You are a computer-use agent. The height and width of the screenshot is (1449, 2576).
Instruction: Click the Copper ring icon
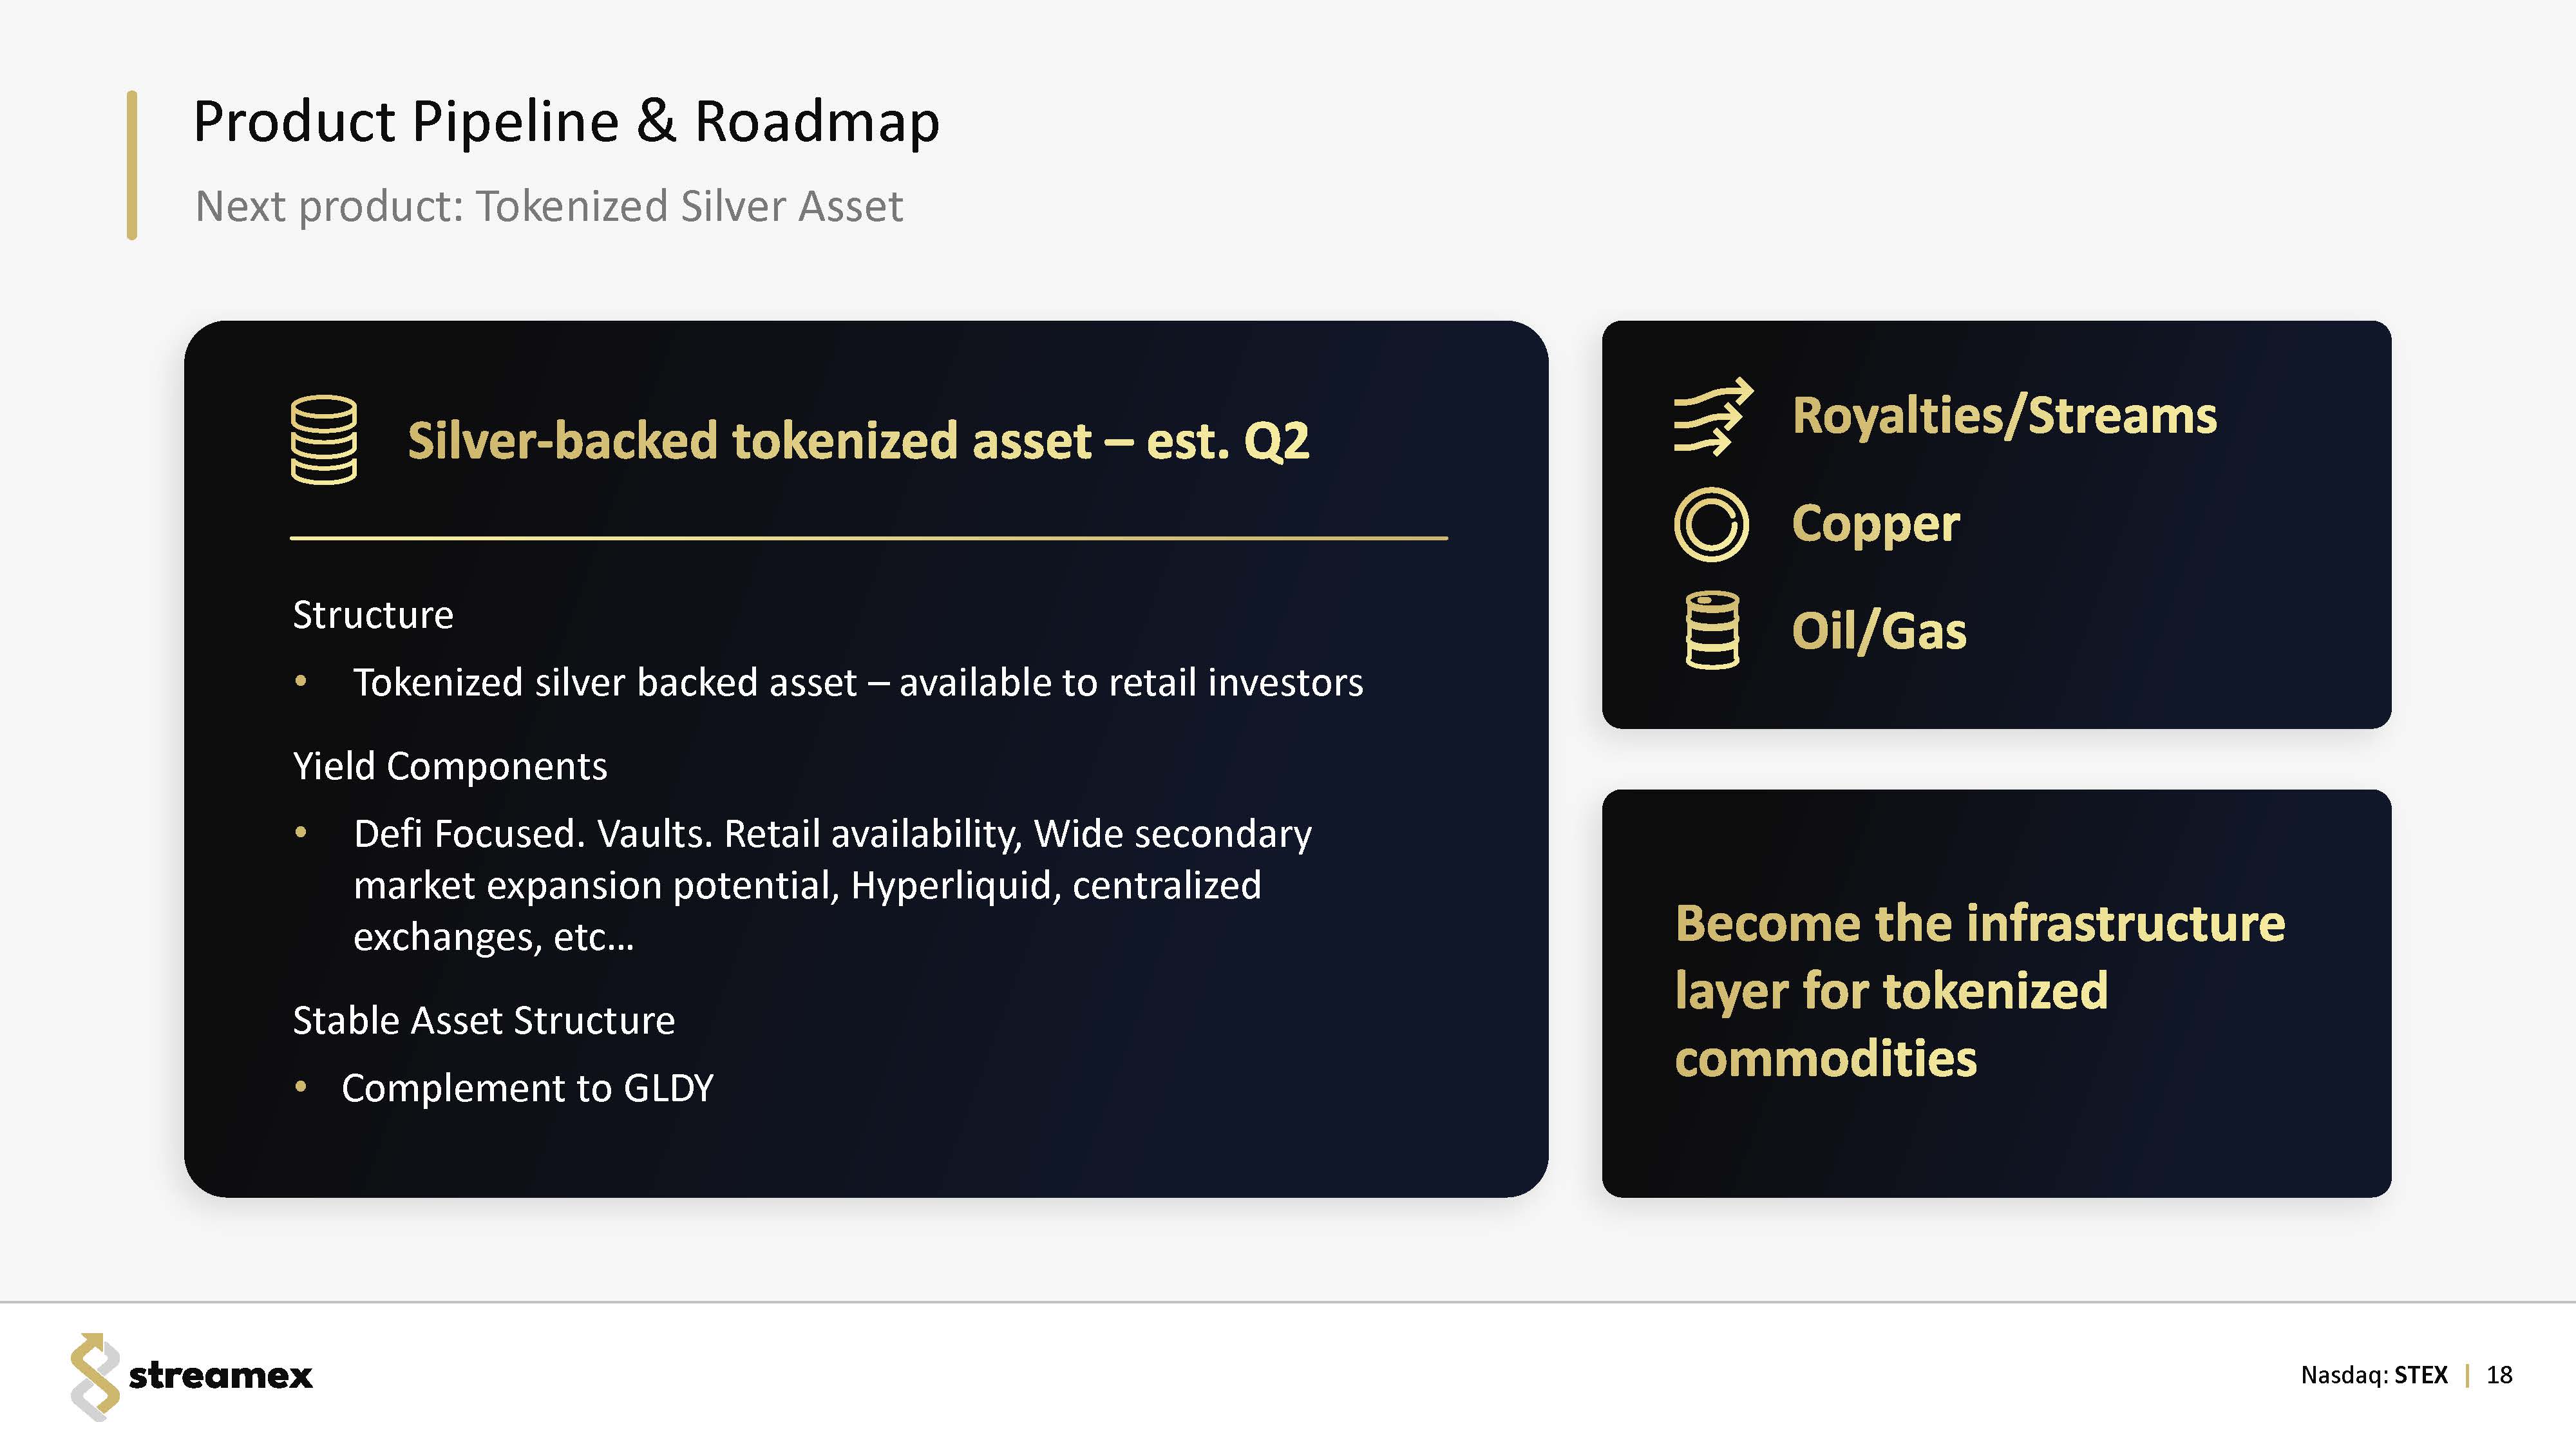(1711, 524)
